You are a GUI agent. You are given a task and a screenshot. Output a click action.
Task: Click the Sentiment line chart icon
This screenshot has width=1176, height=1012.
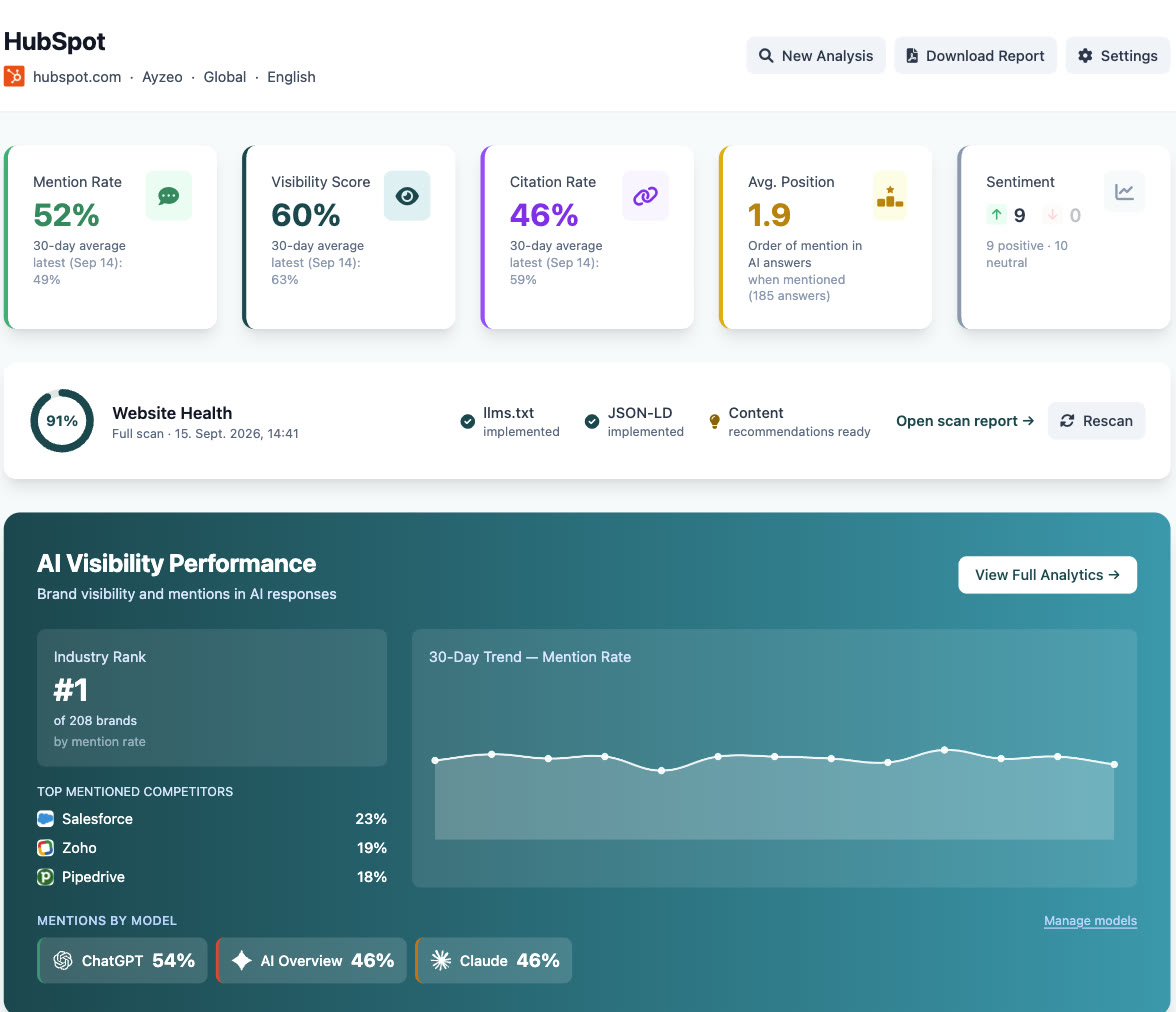[x=1124, y=192]
